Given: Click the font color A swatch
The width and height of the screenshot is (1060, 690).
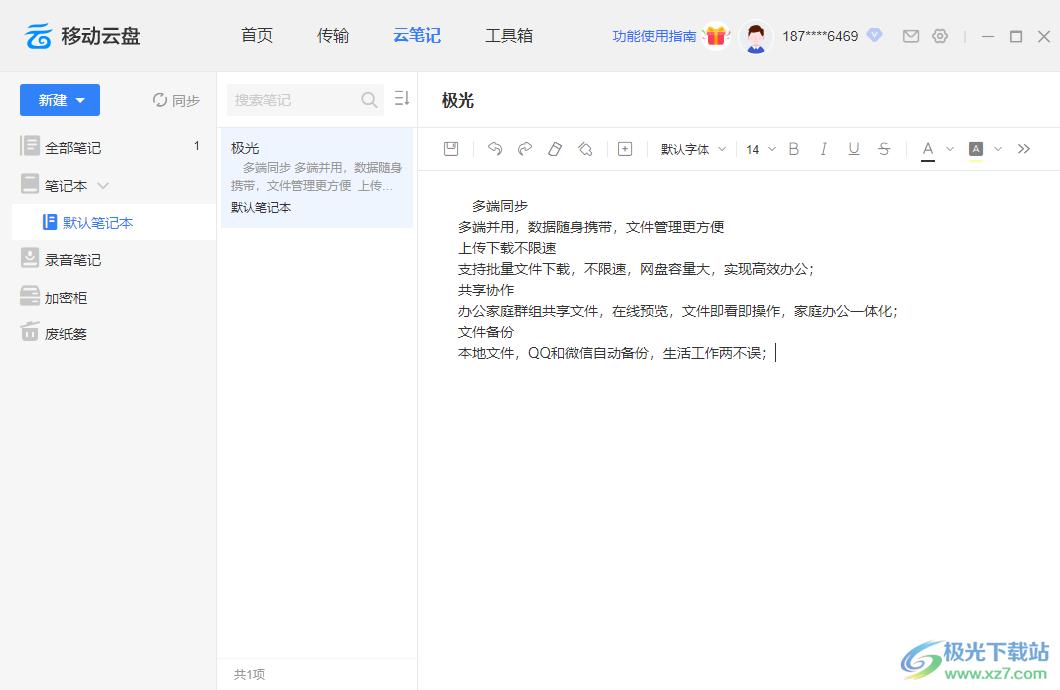Looking at the screenshot, I should (928, 149).
